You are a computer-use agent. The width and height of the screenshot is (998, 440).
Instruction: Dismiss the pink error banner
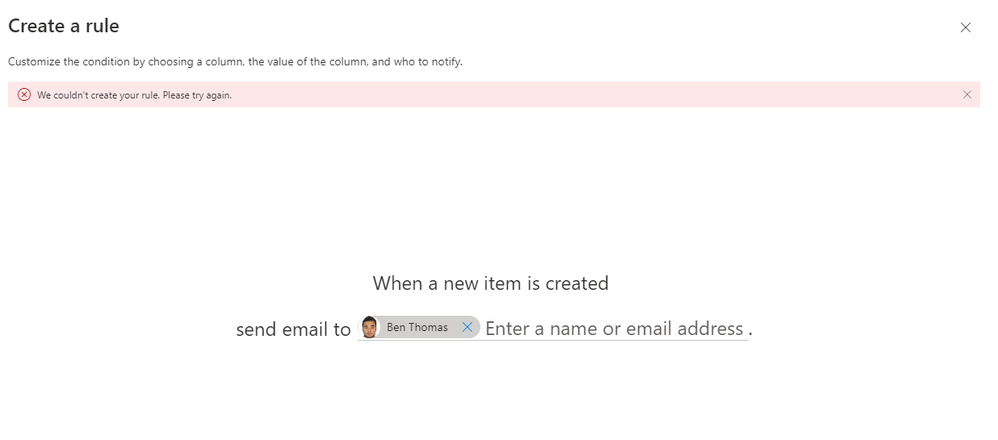coord(966,95)
